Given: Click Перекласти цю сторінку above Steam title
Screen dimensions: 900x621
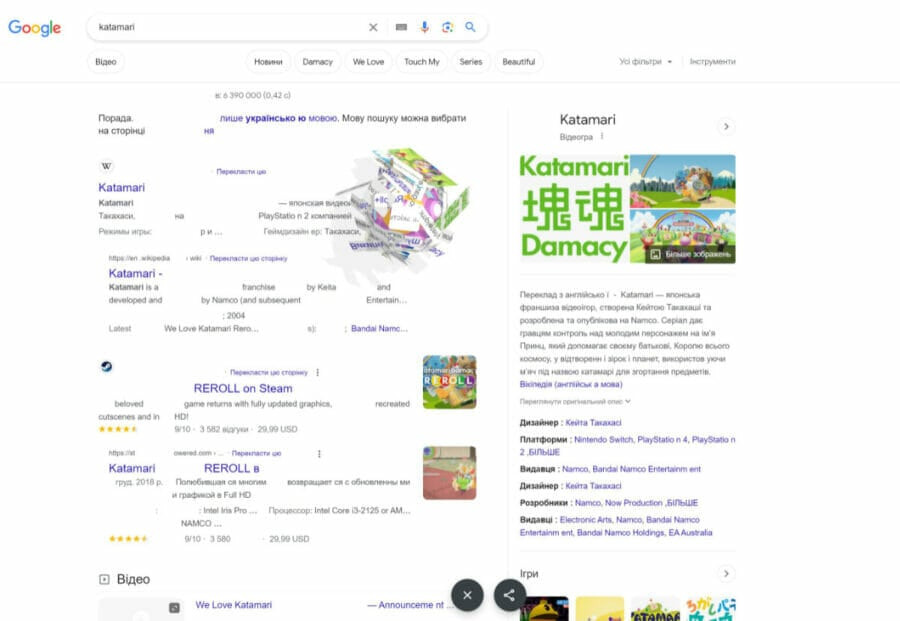Looking at the screenshot, I should click(x=269, y=372).
